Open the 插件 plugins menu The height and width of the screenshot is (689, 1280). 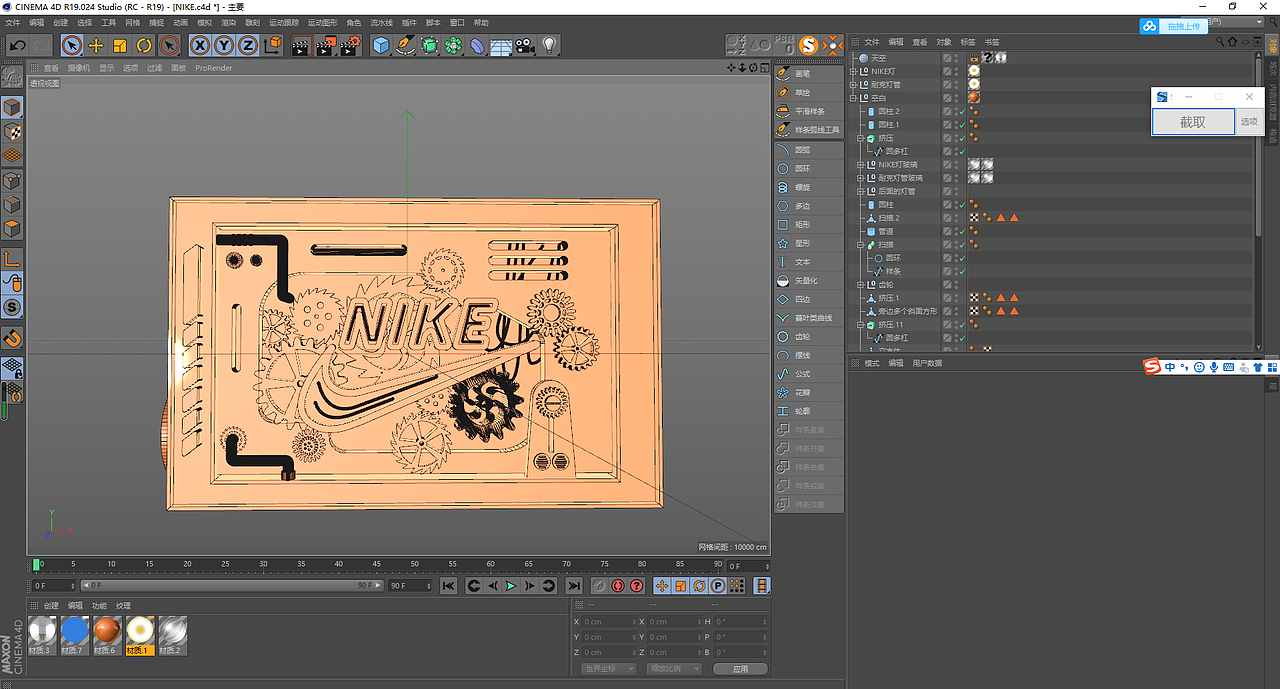pos(409,22)
